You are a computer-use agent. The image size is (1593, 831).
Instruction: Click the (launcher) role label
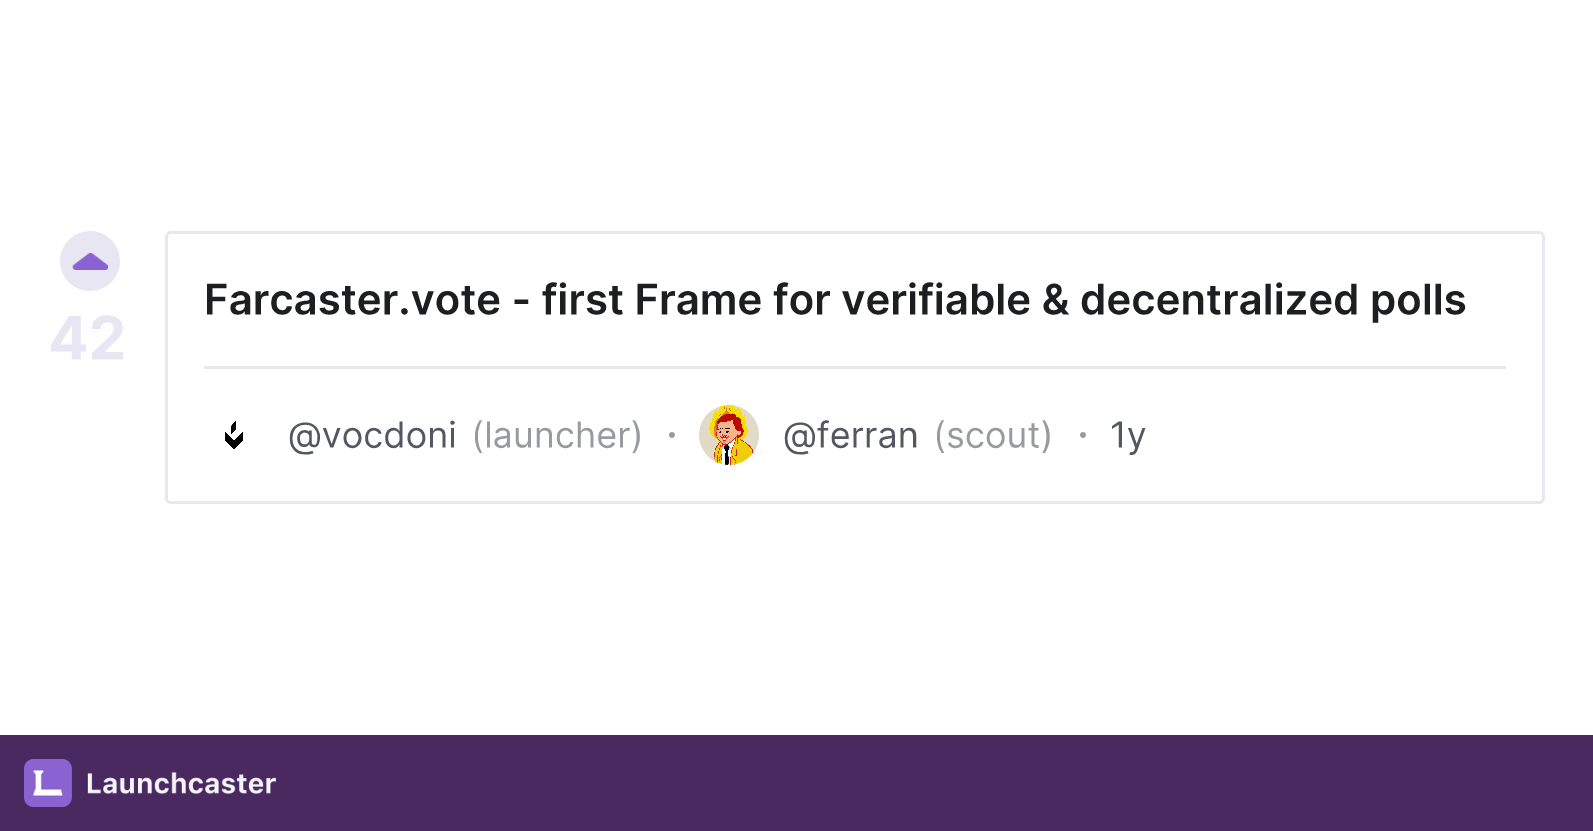pos(558,436)
